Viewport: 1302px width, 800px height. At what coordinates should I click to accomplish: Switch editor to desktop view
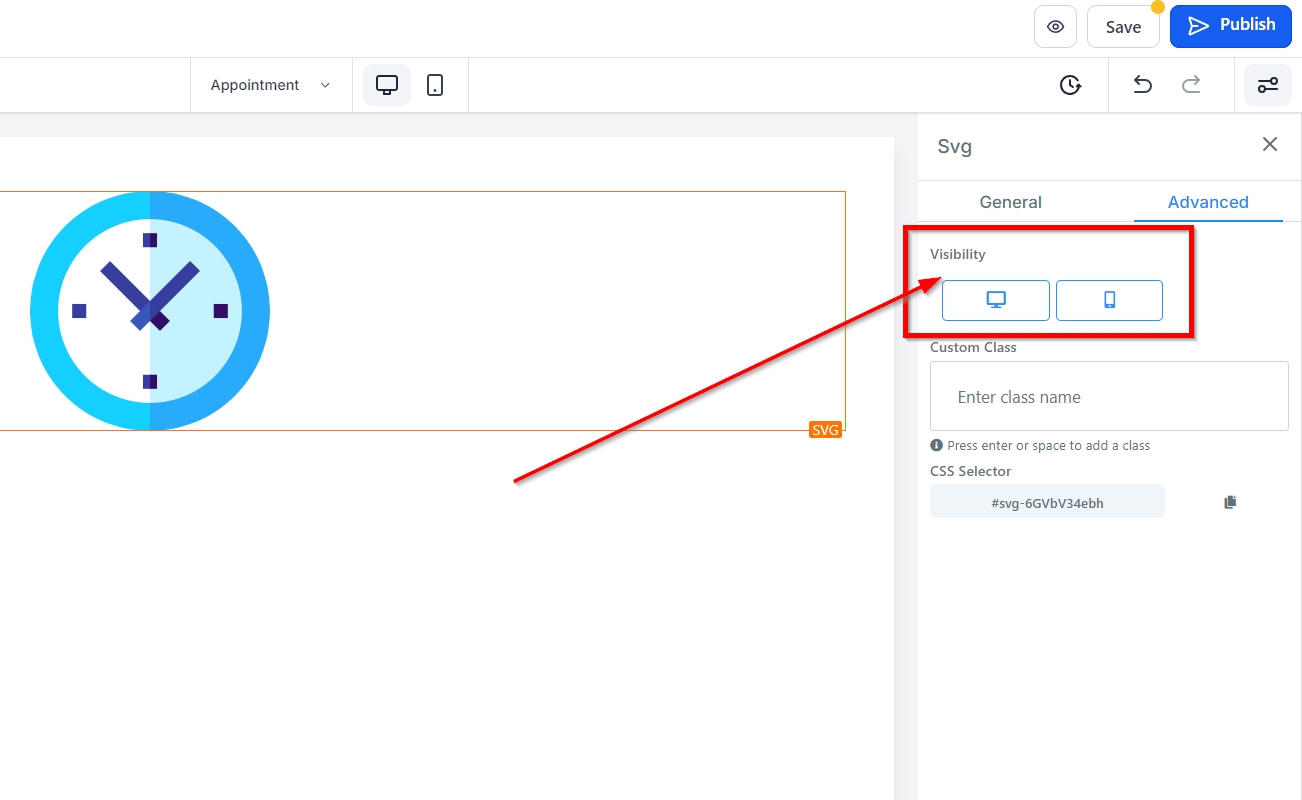click(387, 85)
